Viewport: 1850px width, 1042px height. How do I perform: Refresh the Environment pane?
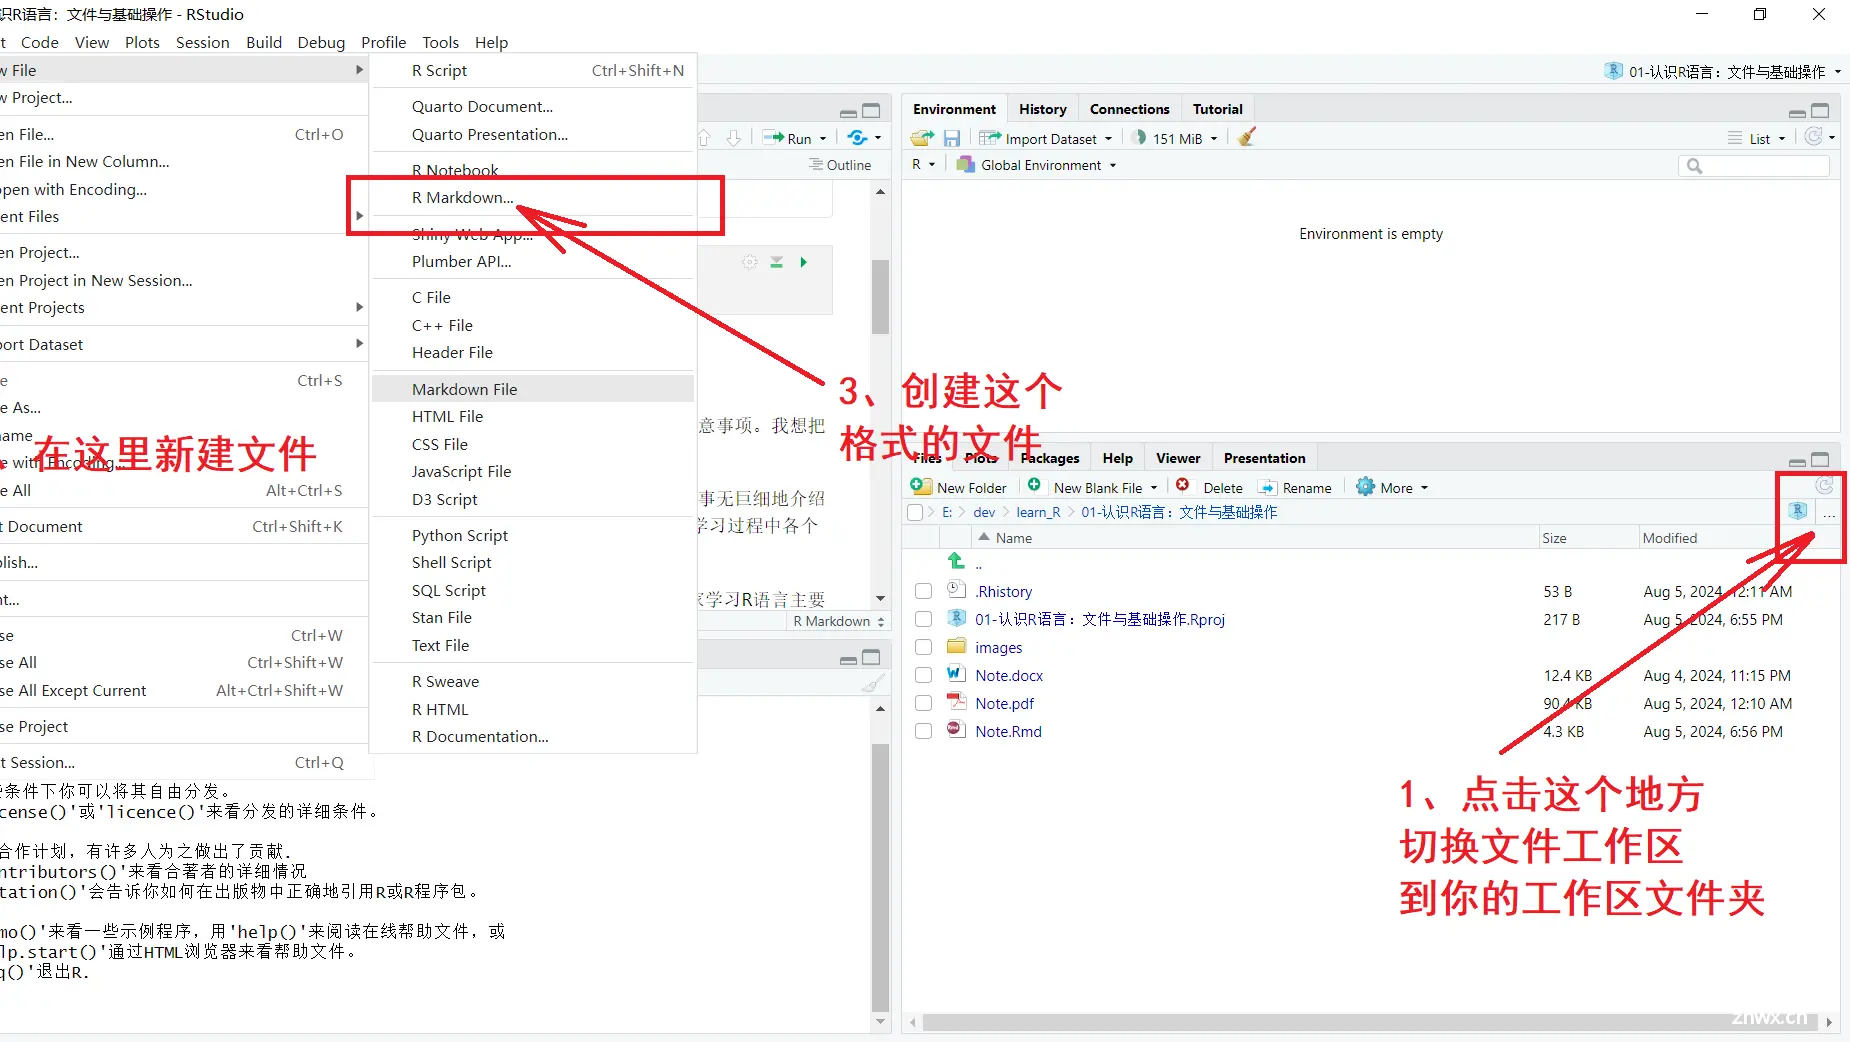coord(1813,137)
